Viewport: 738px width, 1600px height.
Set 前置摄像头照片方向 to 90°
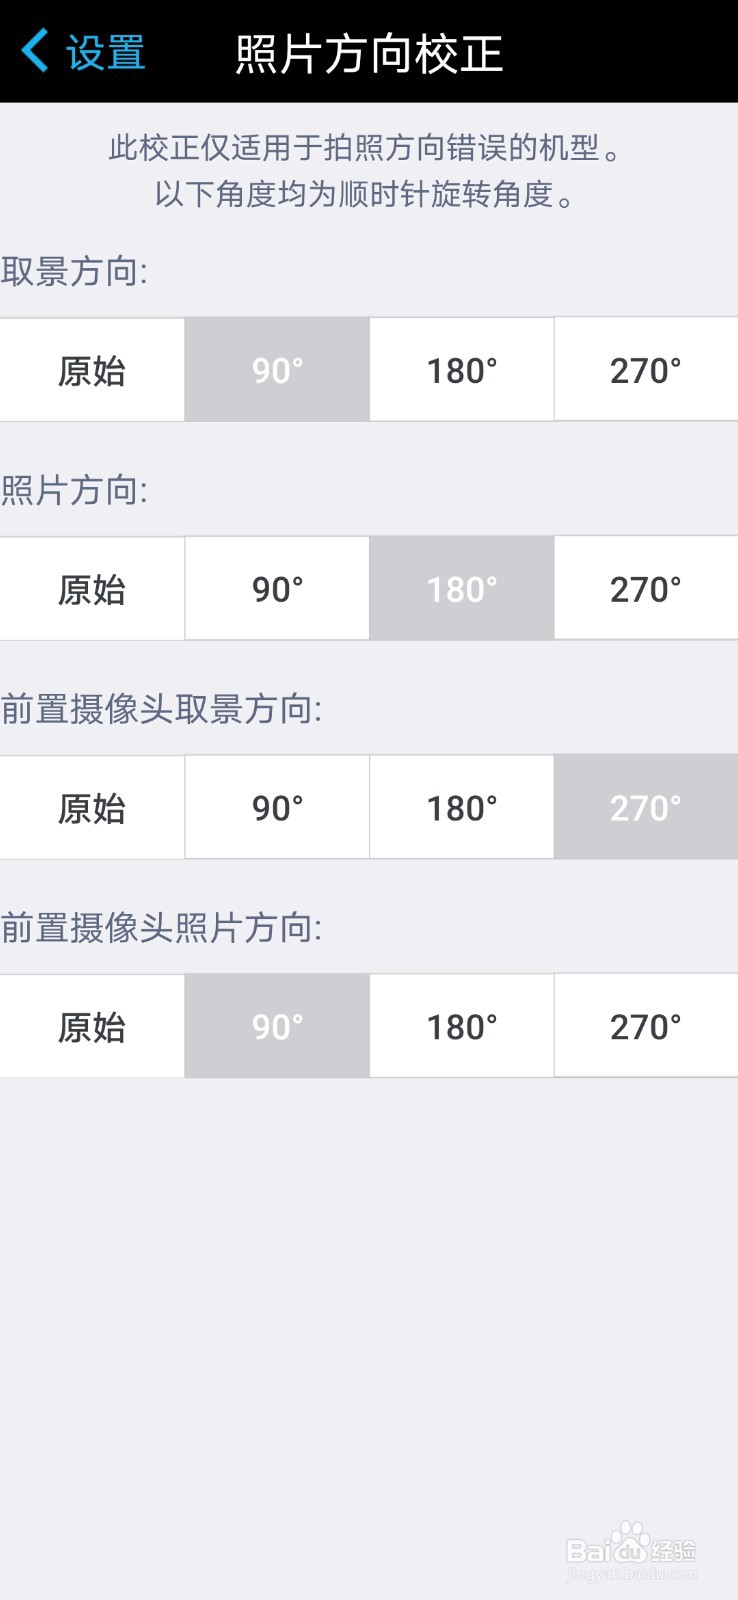(277, 1026)
